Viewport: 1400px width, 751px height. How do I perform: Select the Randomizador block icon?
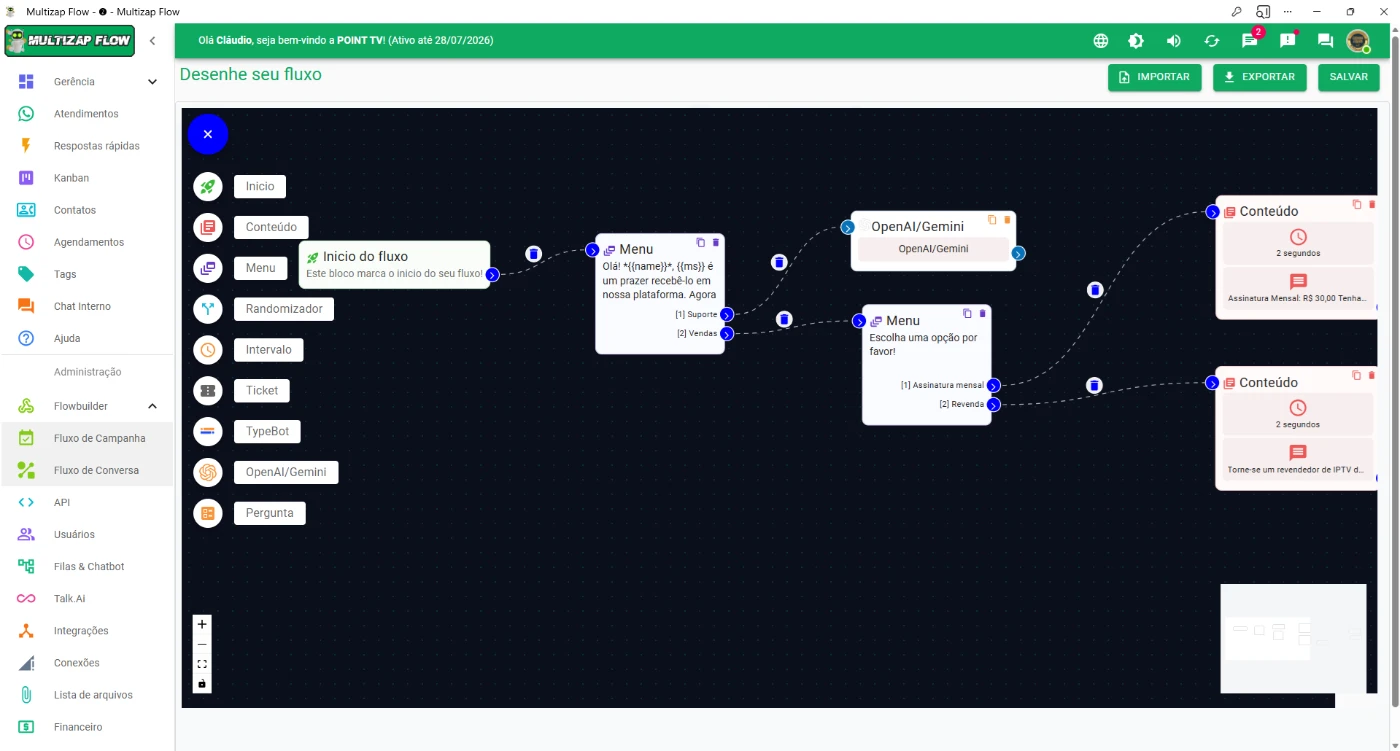tap(208, 309)
